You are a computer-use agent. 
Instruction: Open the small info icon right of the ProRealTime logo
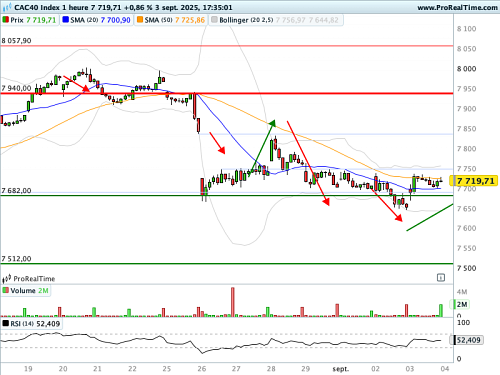click(441, 277)
